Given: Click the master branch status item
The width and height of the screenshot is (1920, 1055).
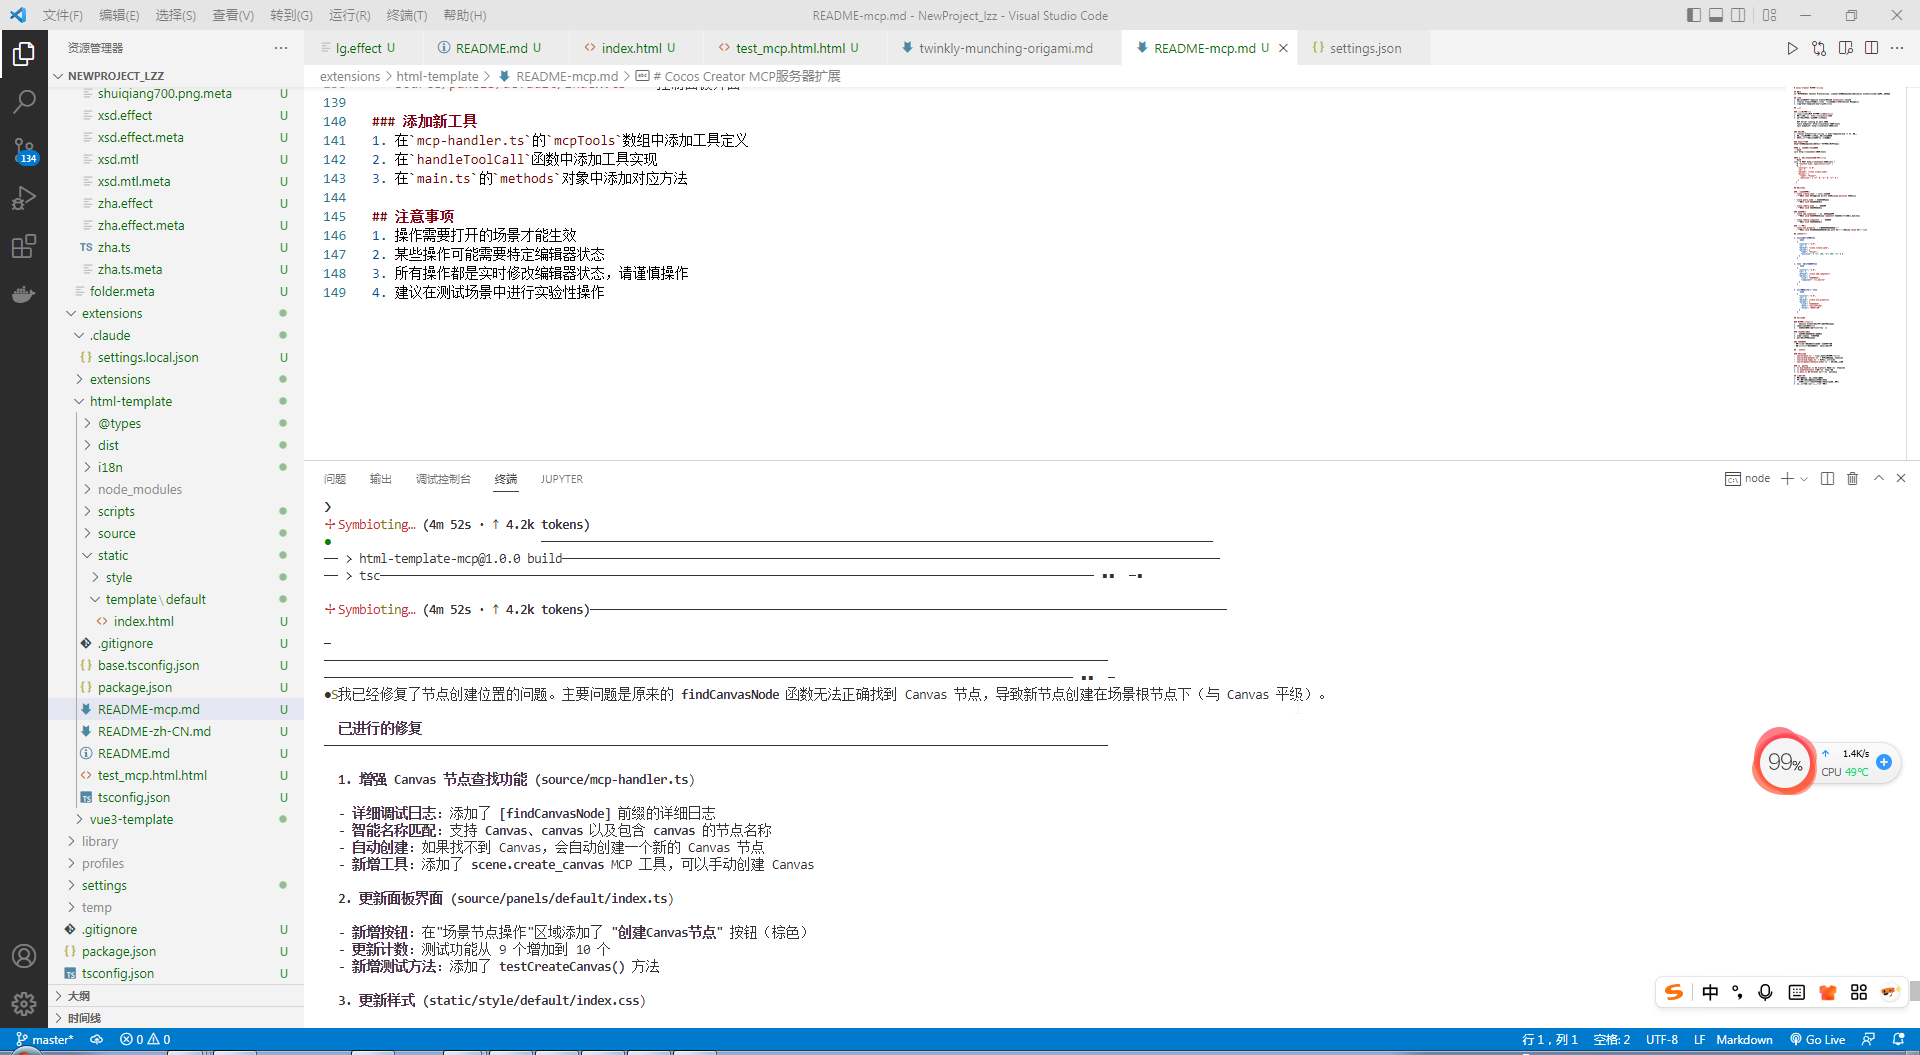Looking at the screenshot, I should pyautogui.click(x=45, y=1040).
